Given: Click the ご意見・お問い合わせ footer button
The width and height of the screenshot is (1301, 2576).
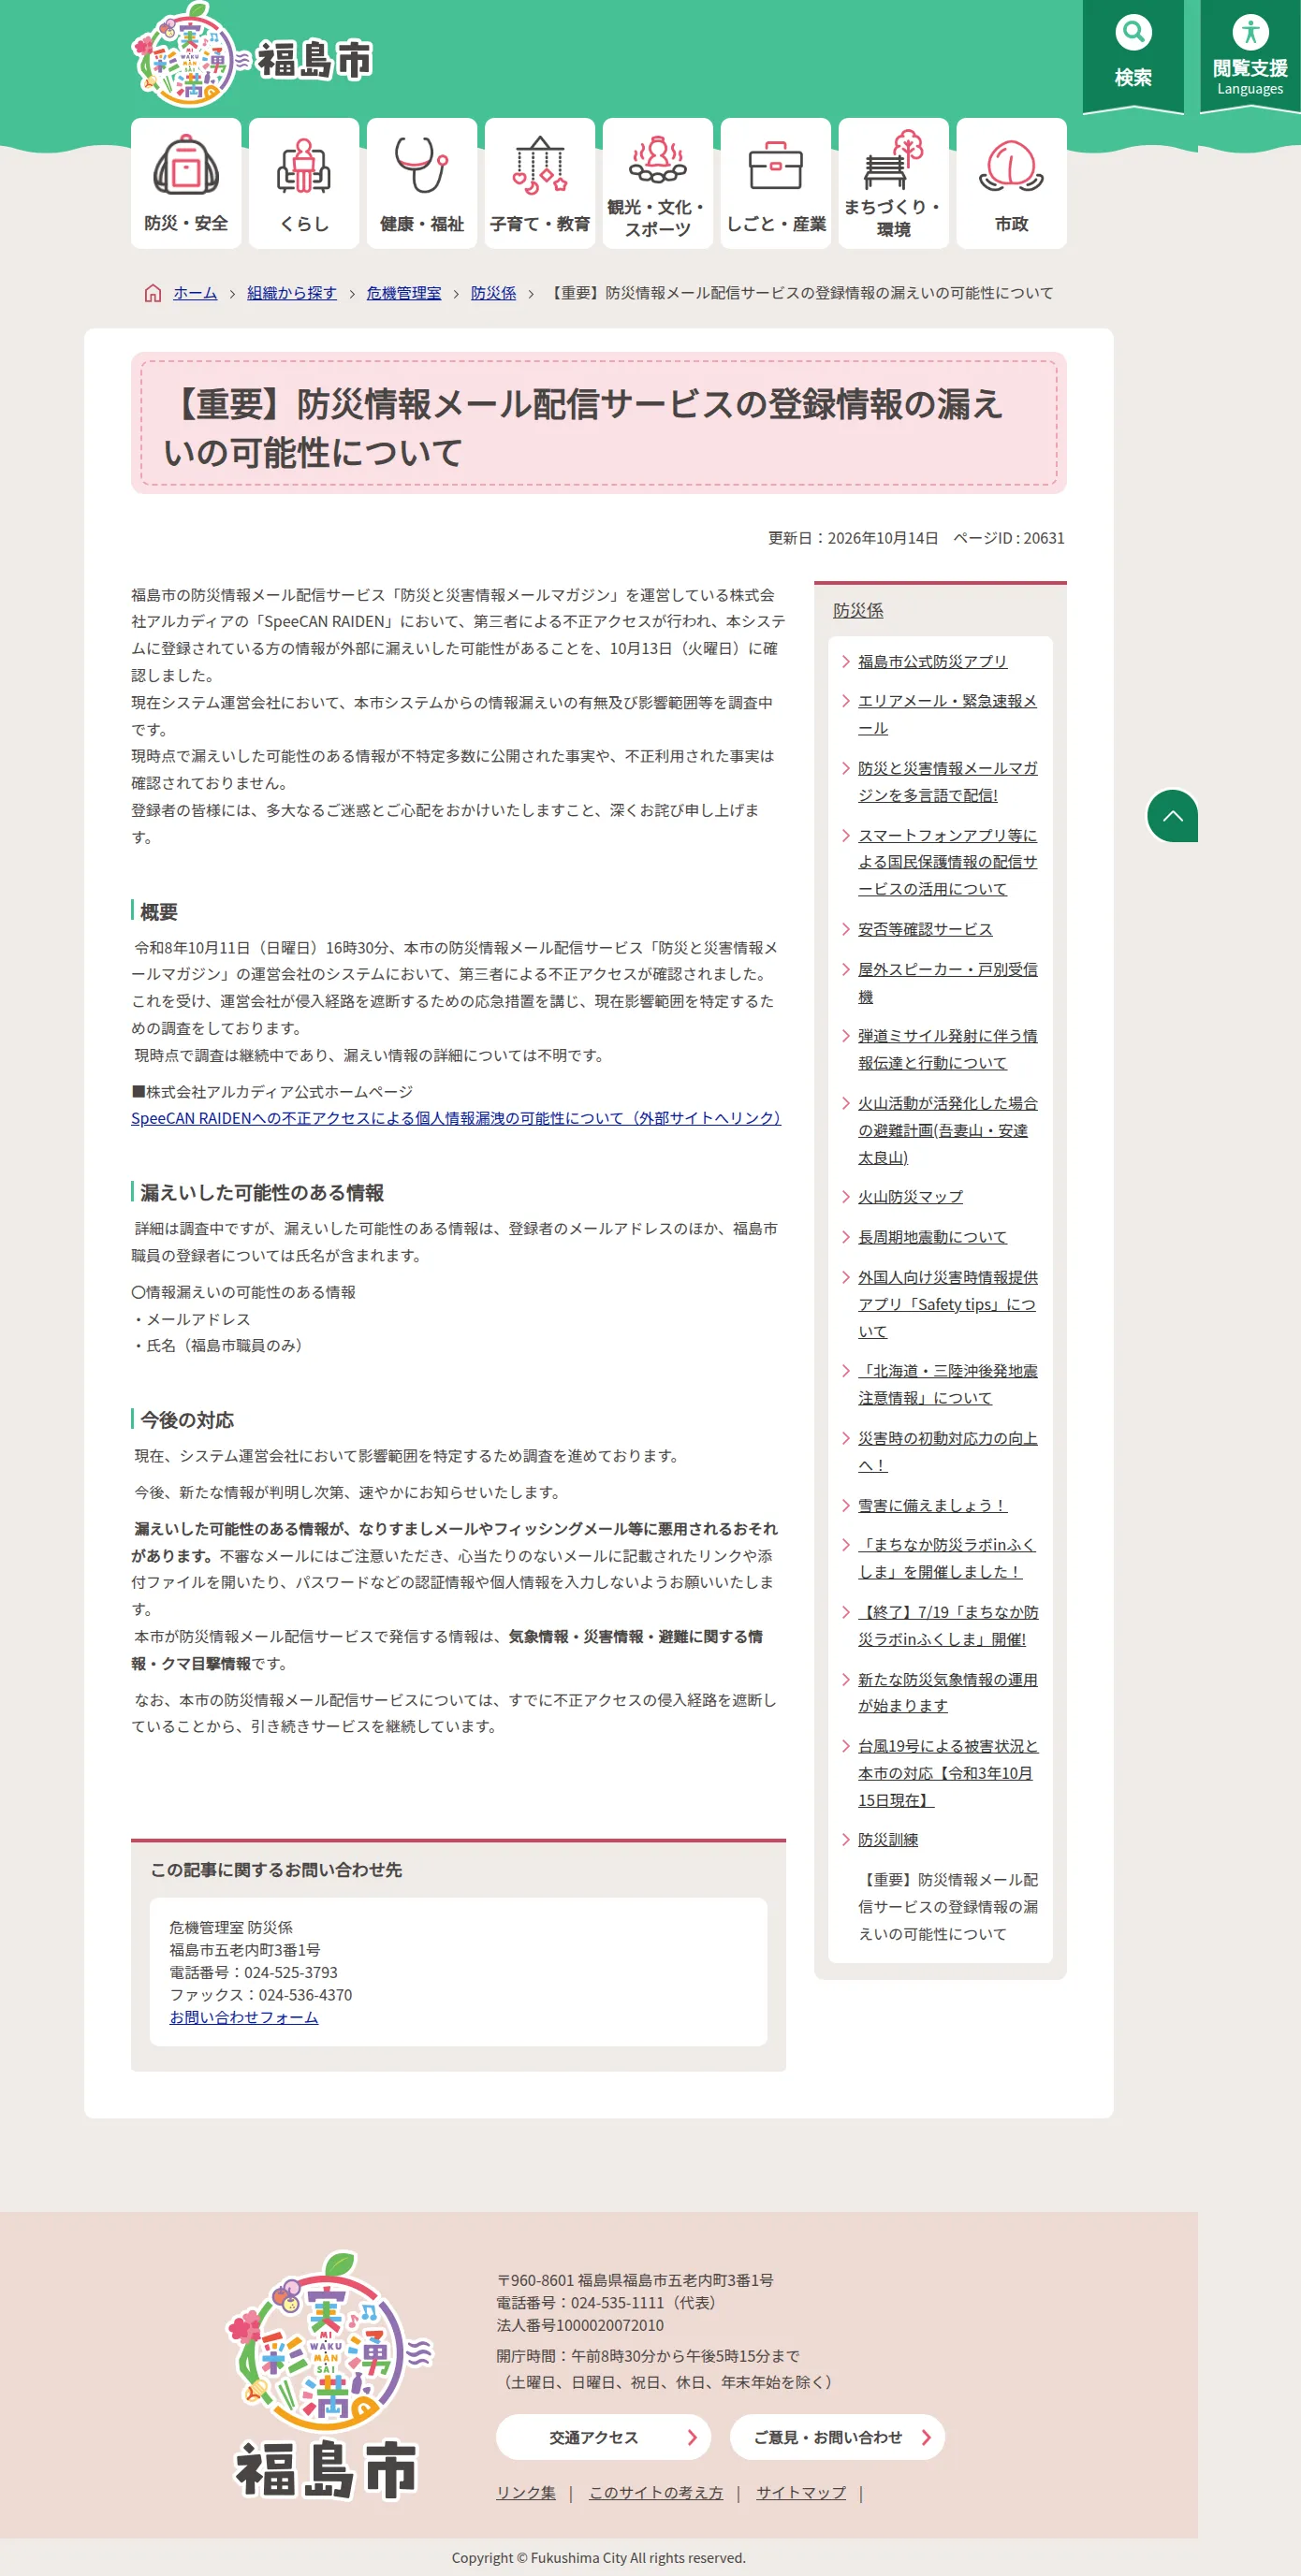Looking at the screenshot, I should tap(837, 2437).
